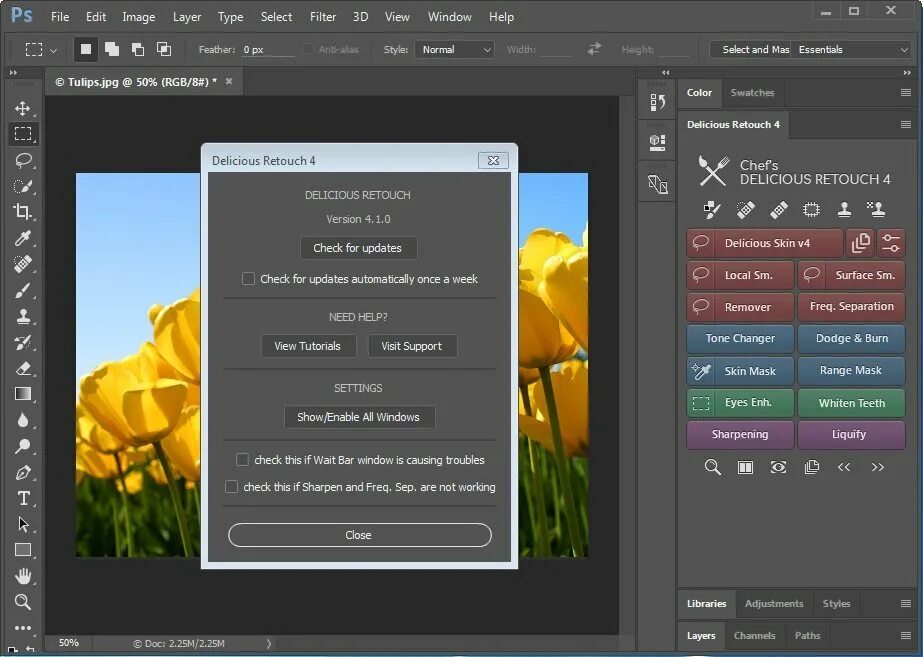Choose Intersect with selection mode
Screen dimensions: 923x657
[x=164, y=49]
